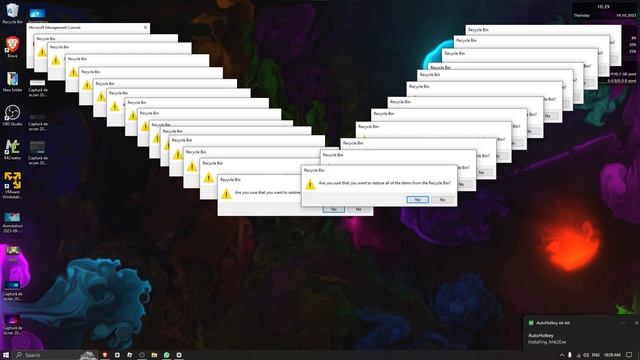Viewport: 640px width, 360px height.
Task: Click Yes in the frontmost Recycle Bin dialog
Action: tap(418, 200)
